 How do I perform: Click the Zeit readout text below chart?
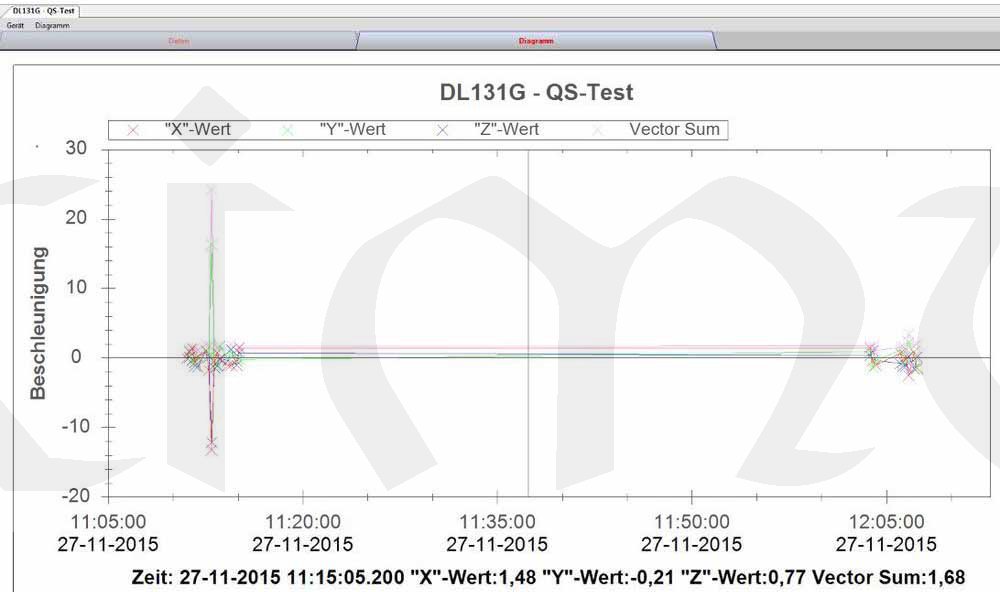pos(549,578)
